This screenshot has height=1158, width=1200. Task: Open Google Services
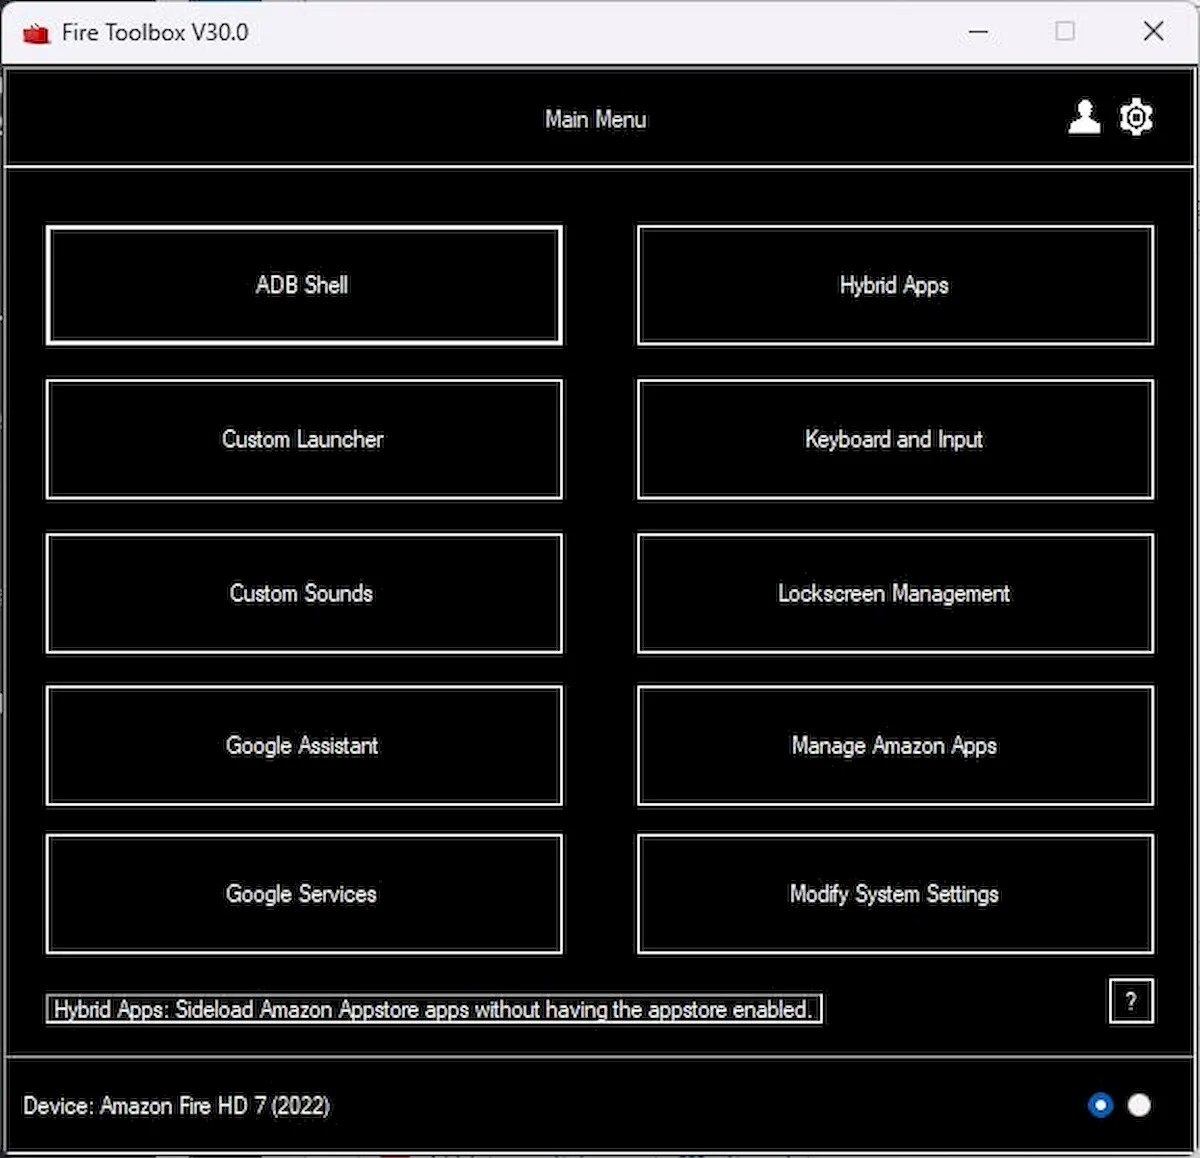tap(302, 894)
